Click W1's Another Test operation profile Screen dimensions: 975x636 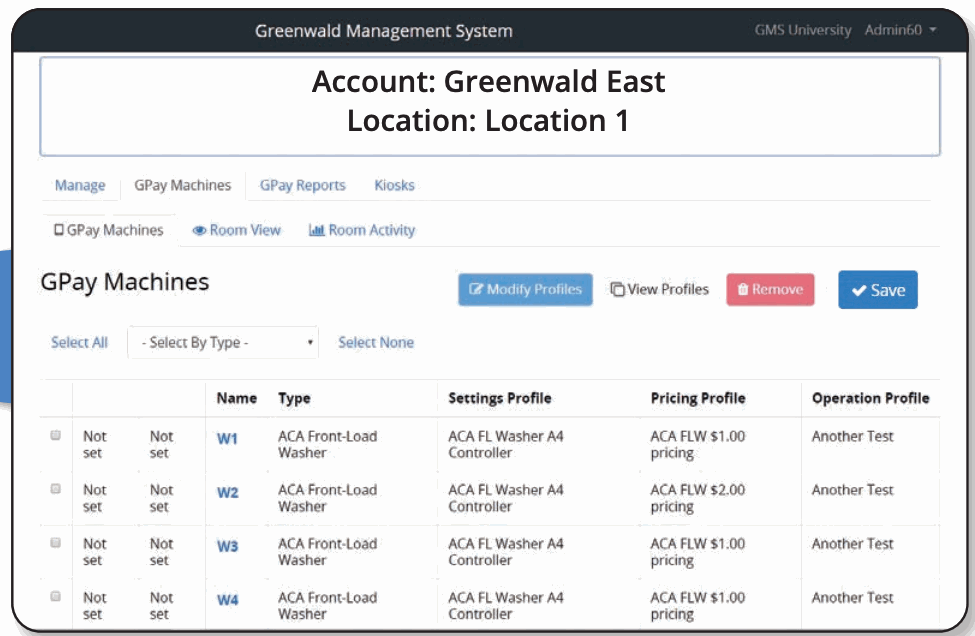tap(853, 436)
